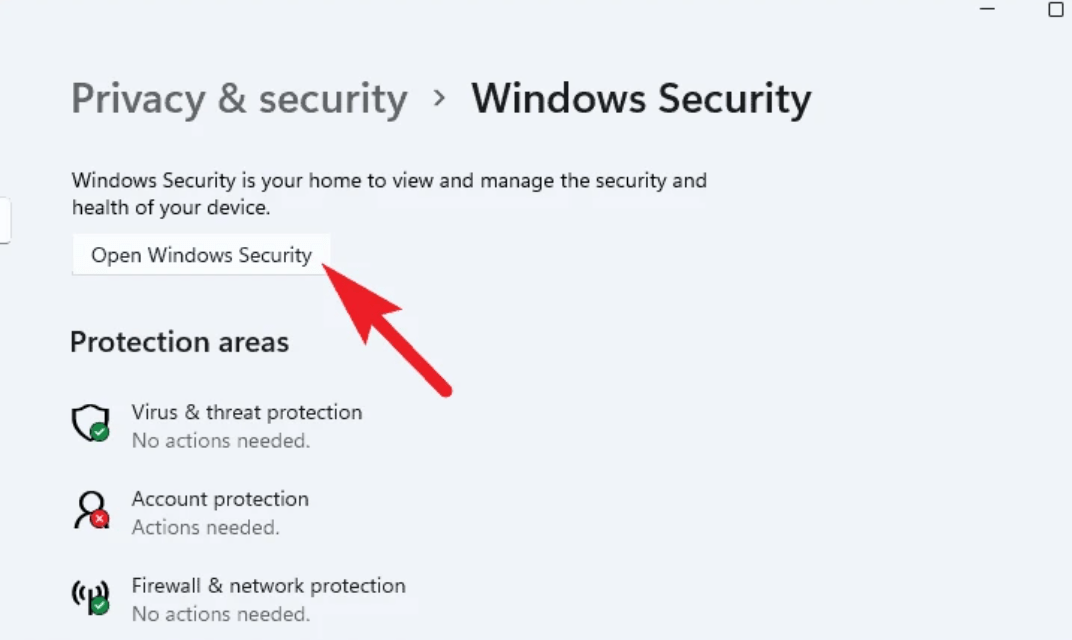Click the Account protection person icon
This screenshot has height=640, width=1072.
click(x=90, y=508)
